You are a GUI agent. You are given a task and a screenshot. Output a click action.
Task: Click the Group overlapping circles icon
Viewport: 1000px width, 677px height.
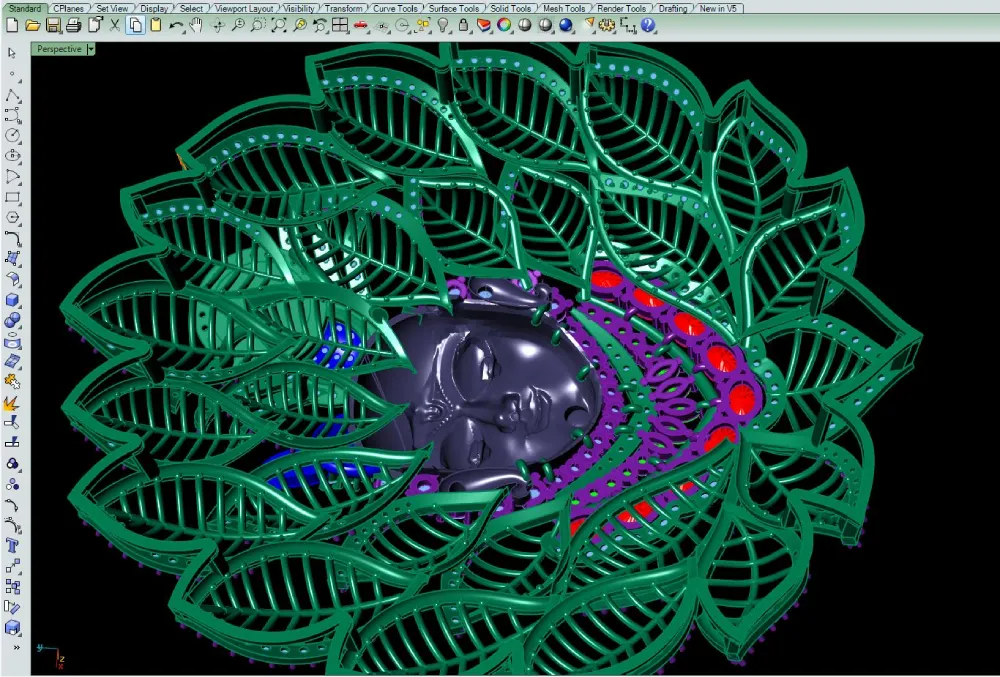click(12, 463)
